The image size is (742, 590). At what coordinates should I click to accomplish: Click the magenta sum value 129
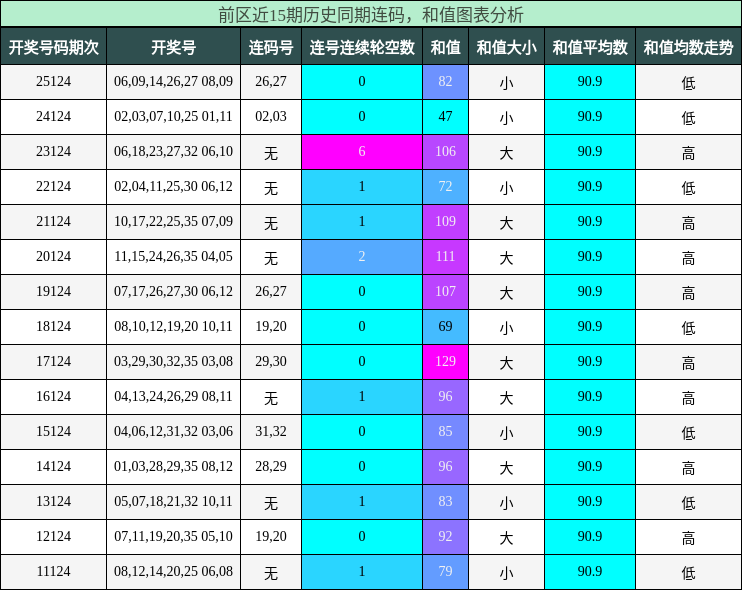445,361
